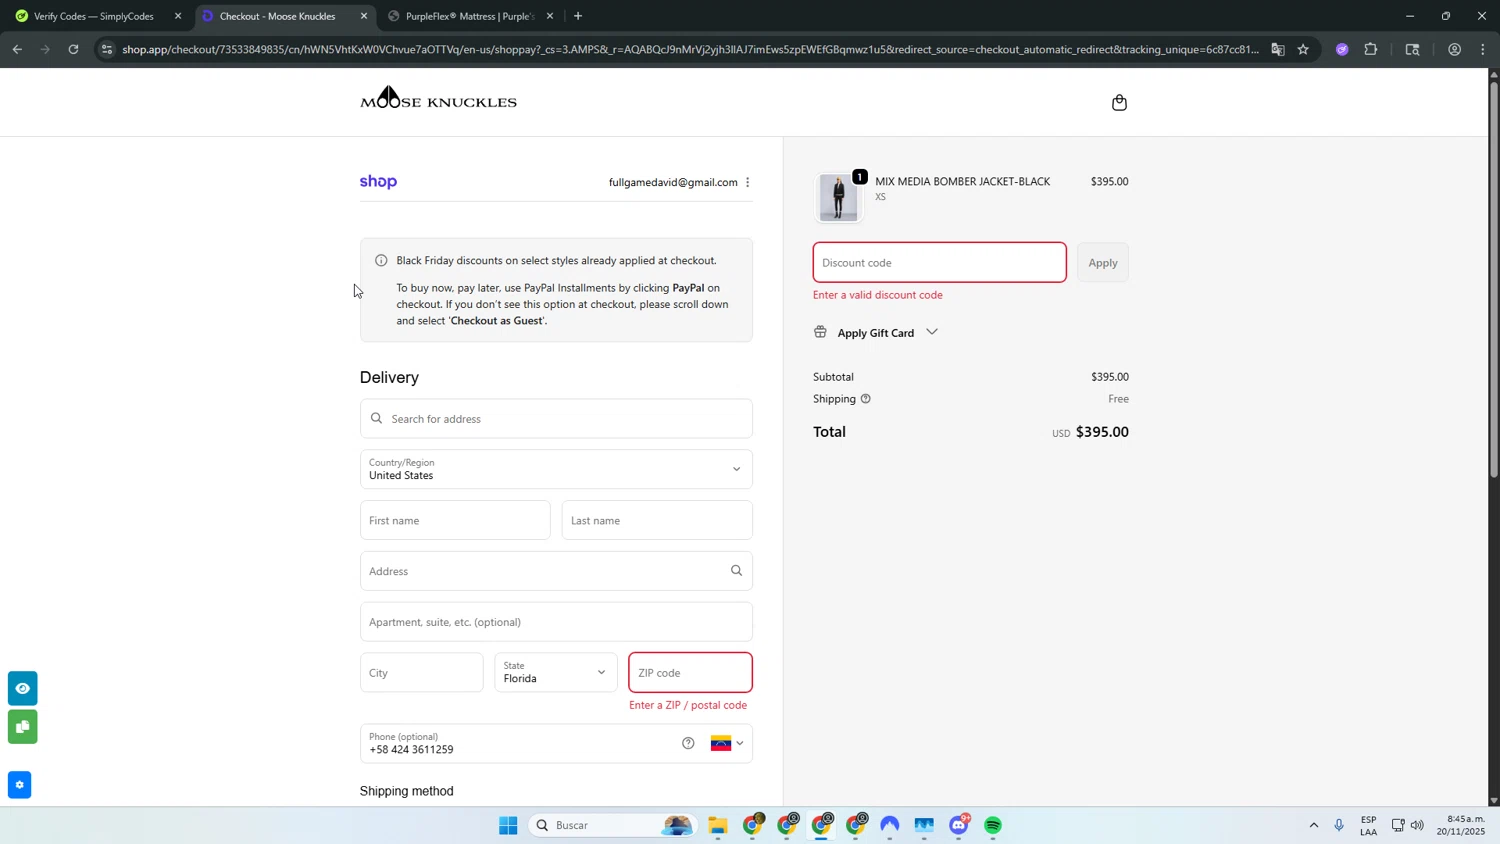
Task: Open File Explorer from taskbar
Action: tap(718, 825)
